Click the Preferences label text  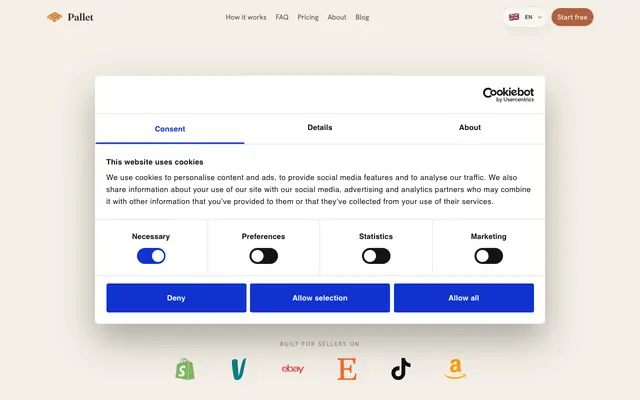[x=263, y=236]
